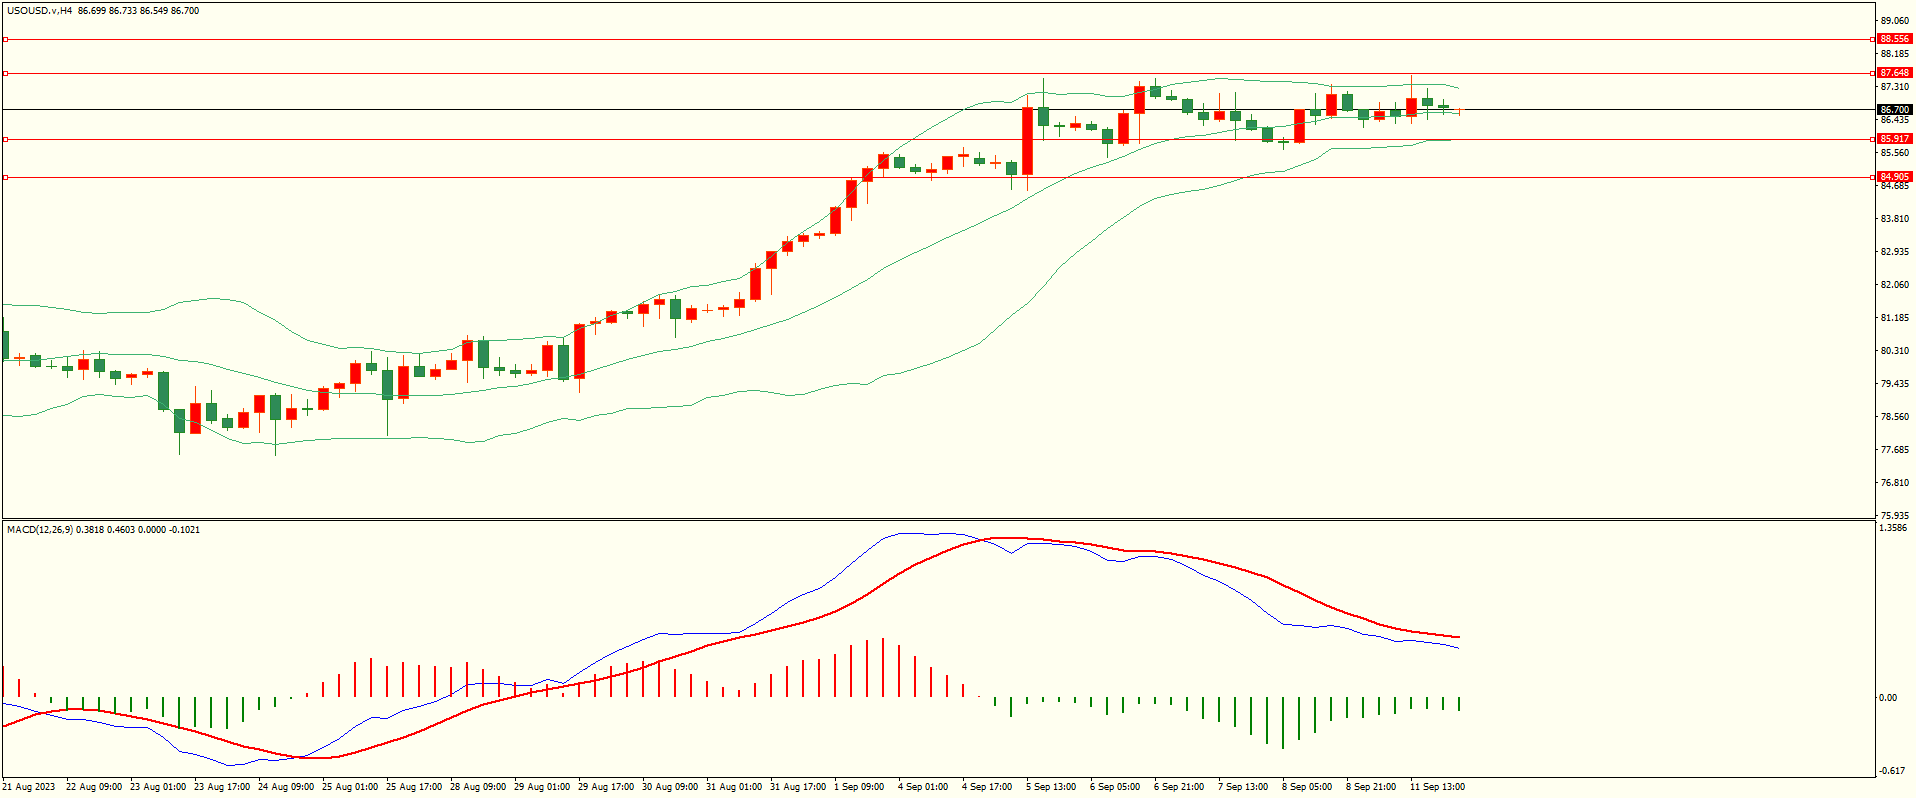Image resolution: width=1916 pixels, height=798 pixels.
Task: Click the 85.917 level label on price axis
Action: pos(1894,139)
